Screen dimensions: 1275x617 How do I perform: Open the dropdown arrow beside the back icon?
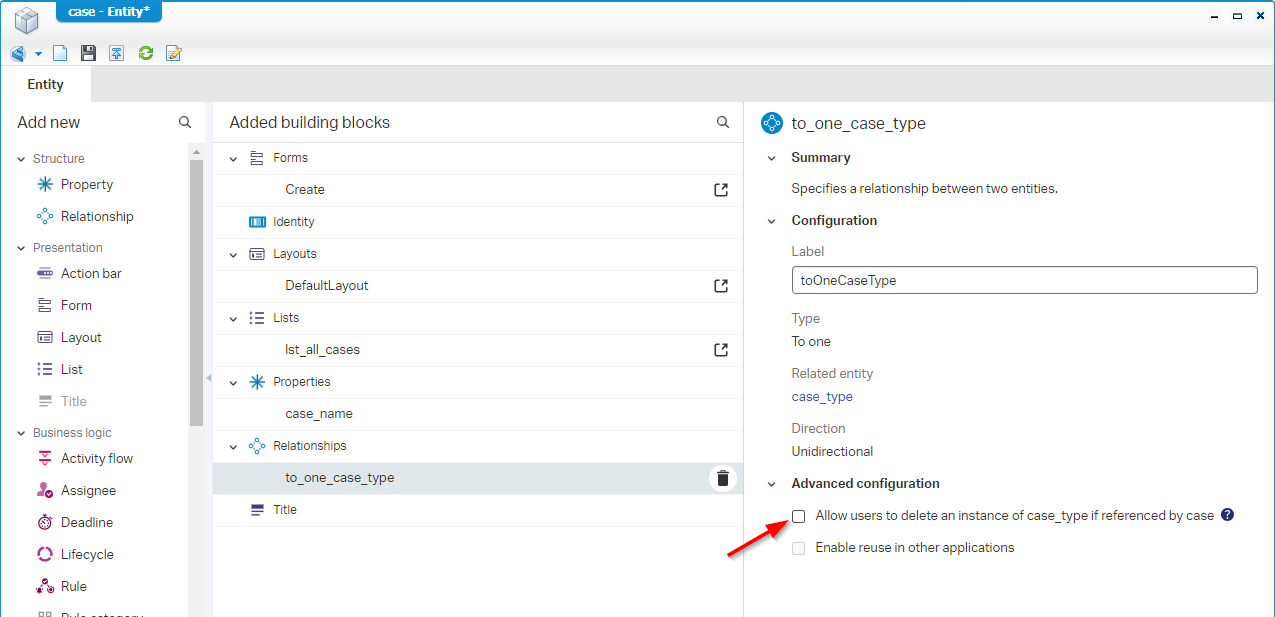pyautogui.click(x=38, y=53)
